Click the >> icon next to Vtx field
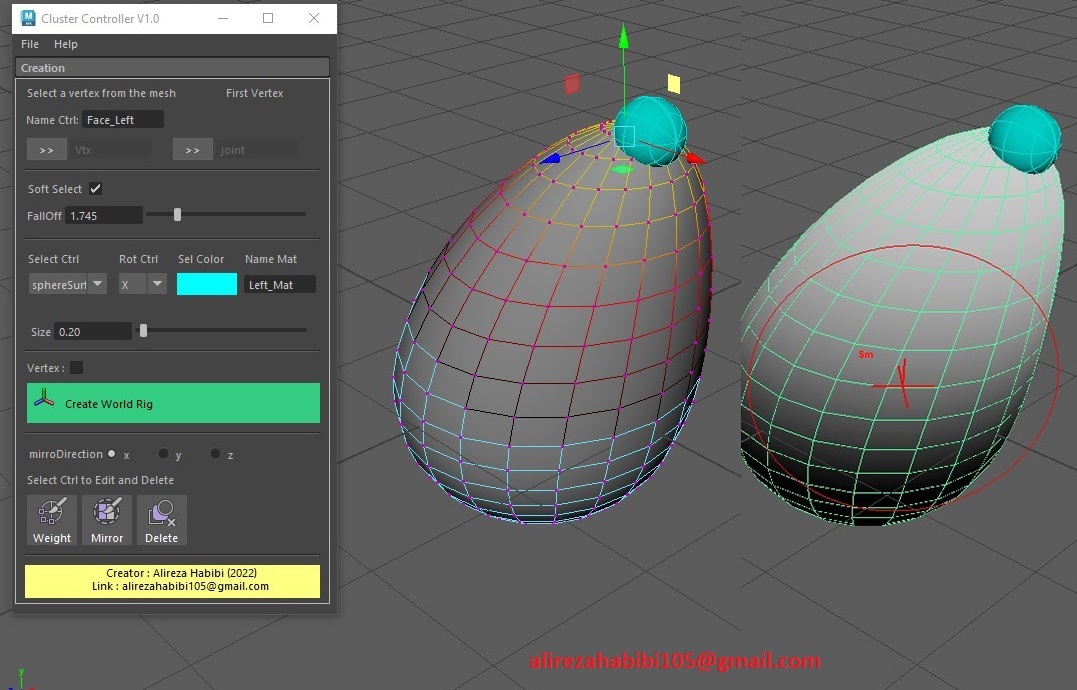 point(46,149)
